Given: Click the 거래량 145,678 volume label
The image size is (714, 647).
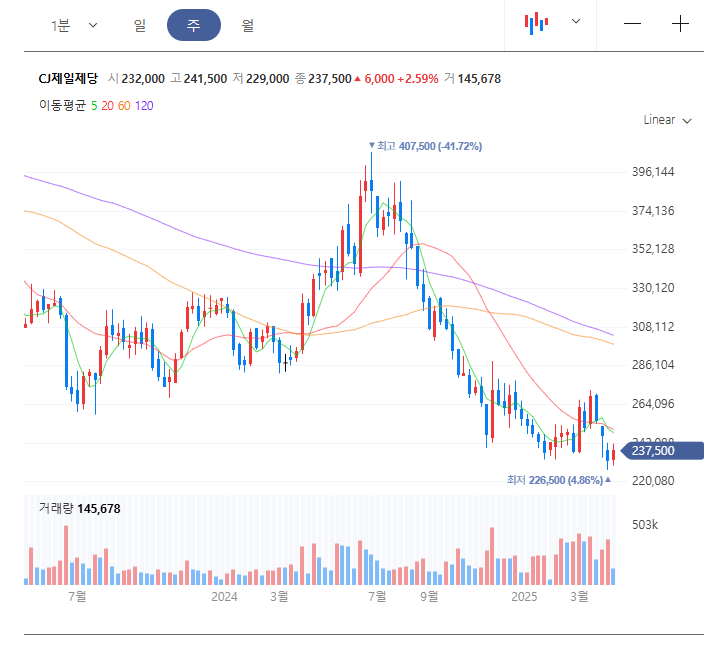Looking at the screenshot, I should pyautogui.click(x=80, y=509).
